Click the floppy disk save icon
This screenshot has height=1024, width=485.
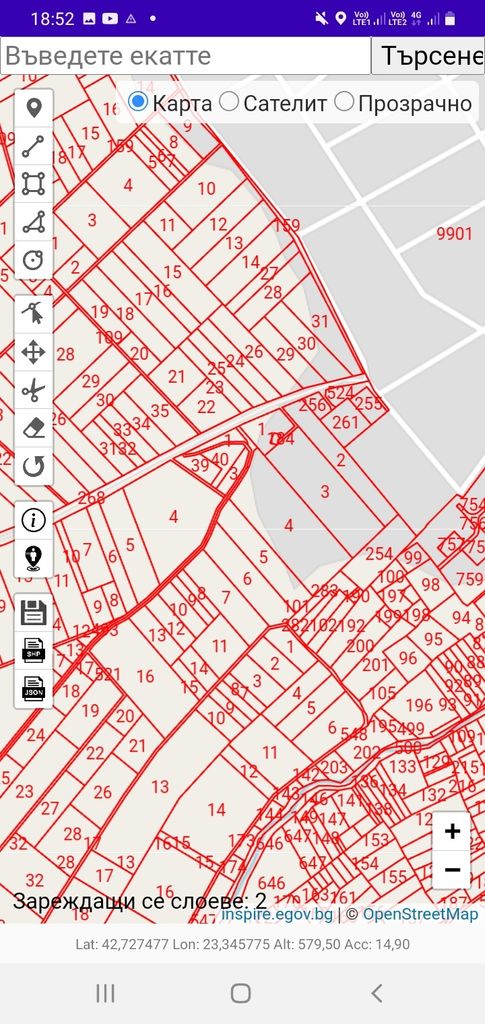pyautogui.click(x=33, y=613)
